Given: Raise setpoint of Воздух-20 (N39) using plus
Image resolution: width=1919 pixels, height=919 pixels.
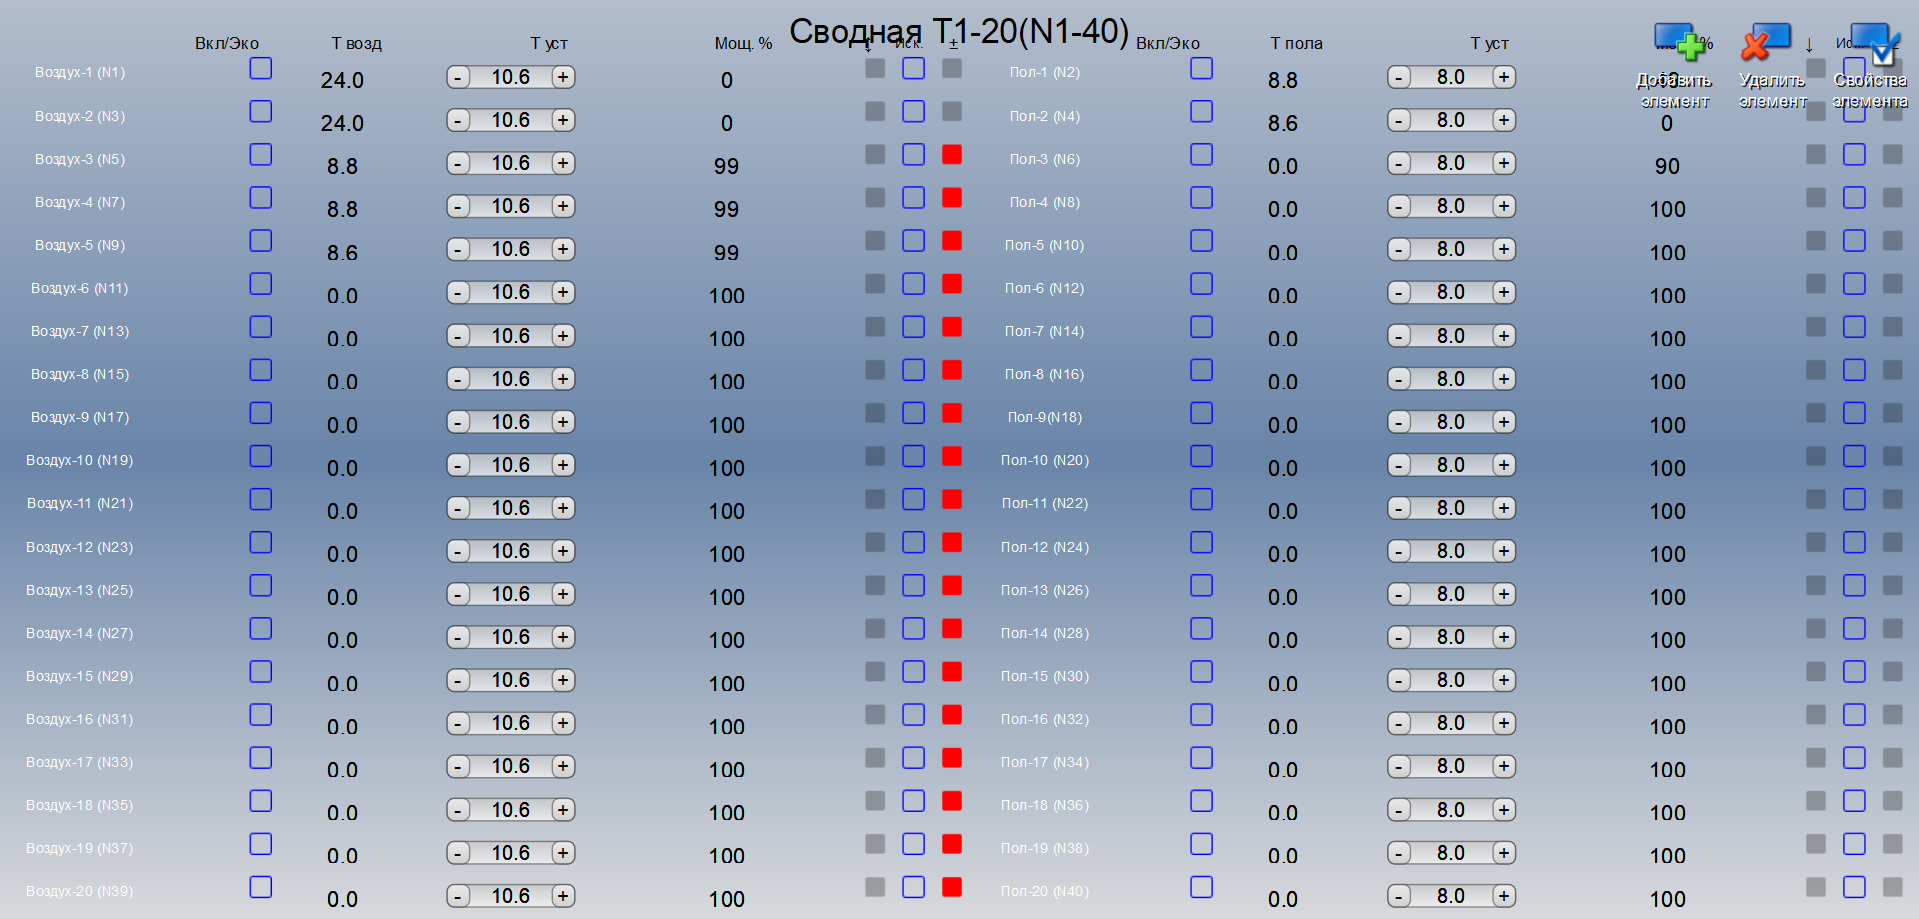Looking at the screenshot, I should click(x=563, y=896).
